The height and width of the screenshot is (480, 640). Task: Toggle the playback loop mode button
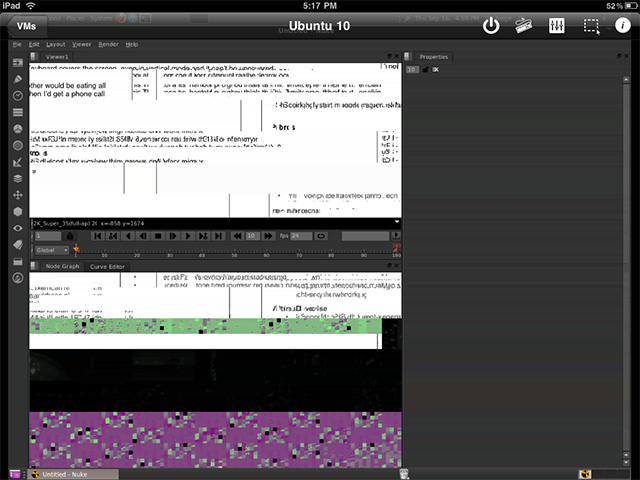tap(321, 236)
